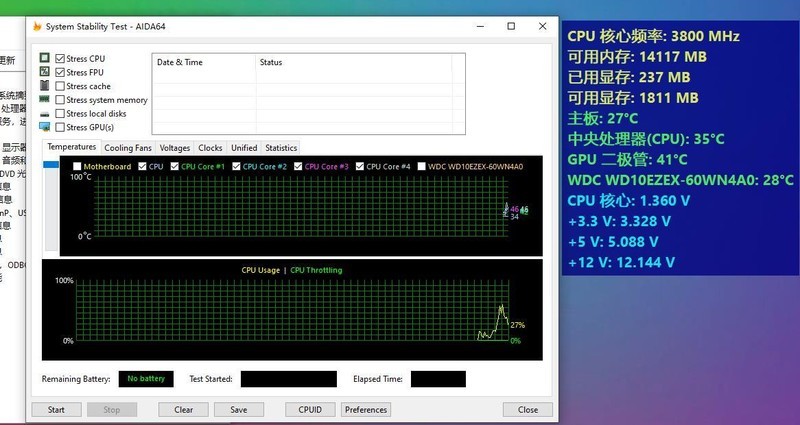Click the CPU core 1.360 V readout

tap(629, 201)
